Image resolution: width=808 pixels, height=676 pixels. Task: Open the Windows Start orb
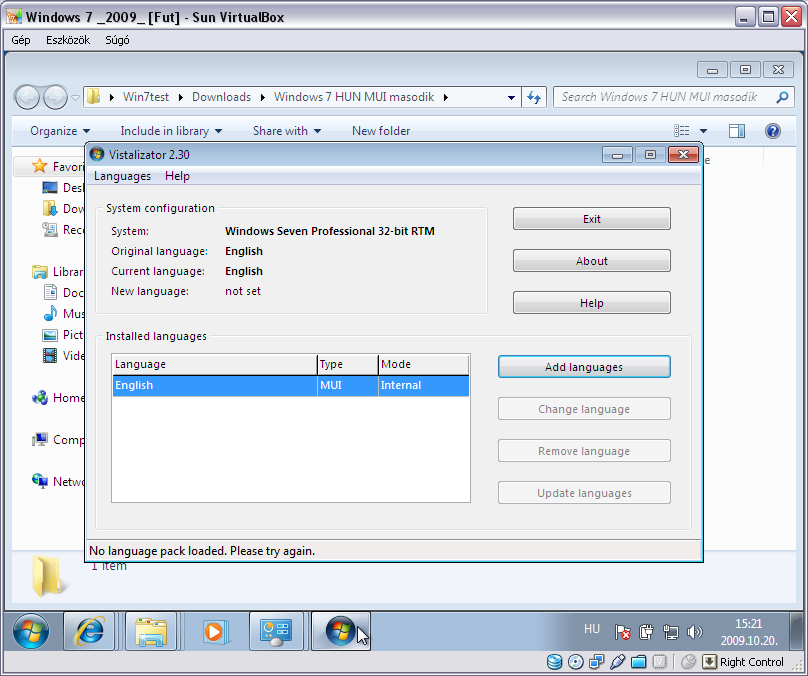[31, 631]
